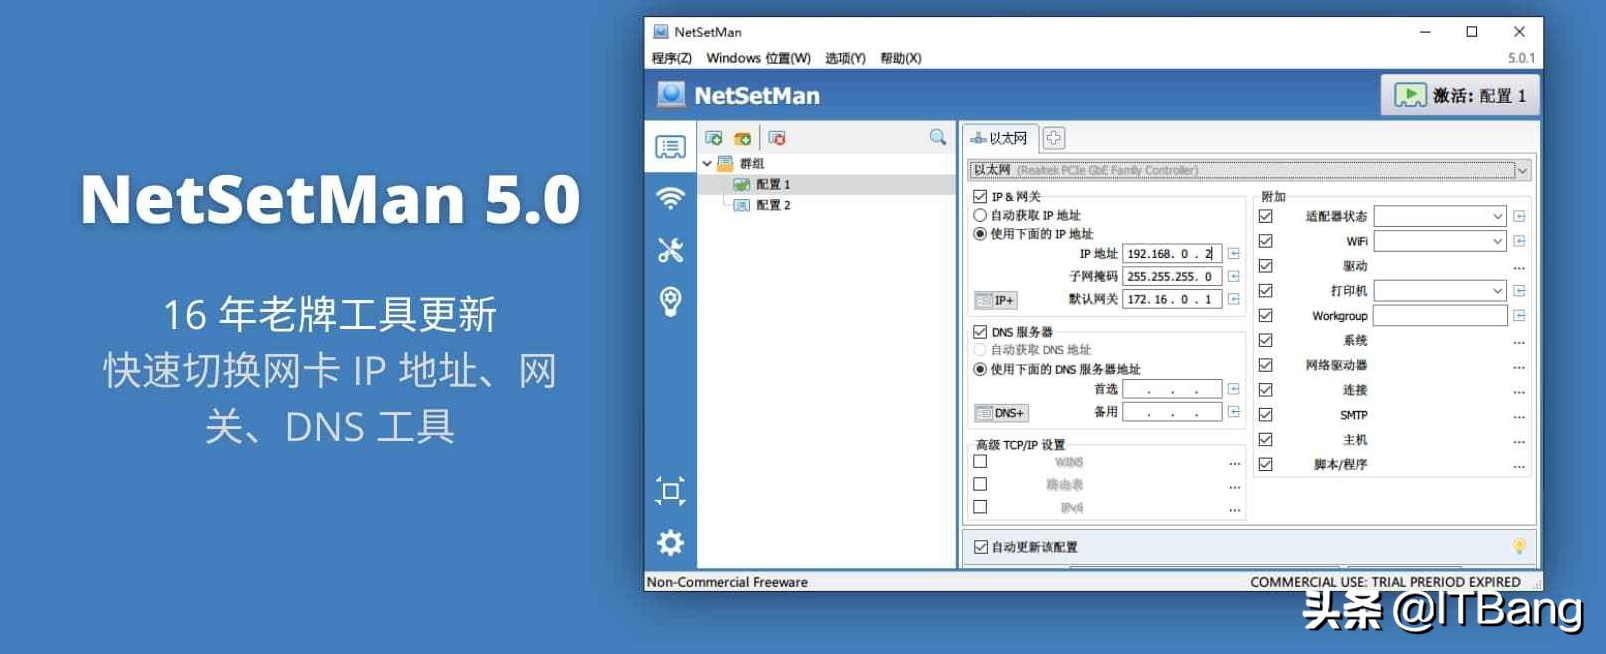Open the WiFi management sidebar icon
1606x654 pixels.
point(670,198)
